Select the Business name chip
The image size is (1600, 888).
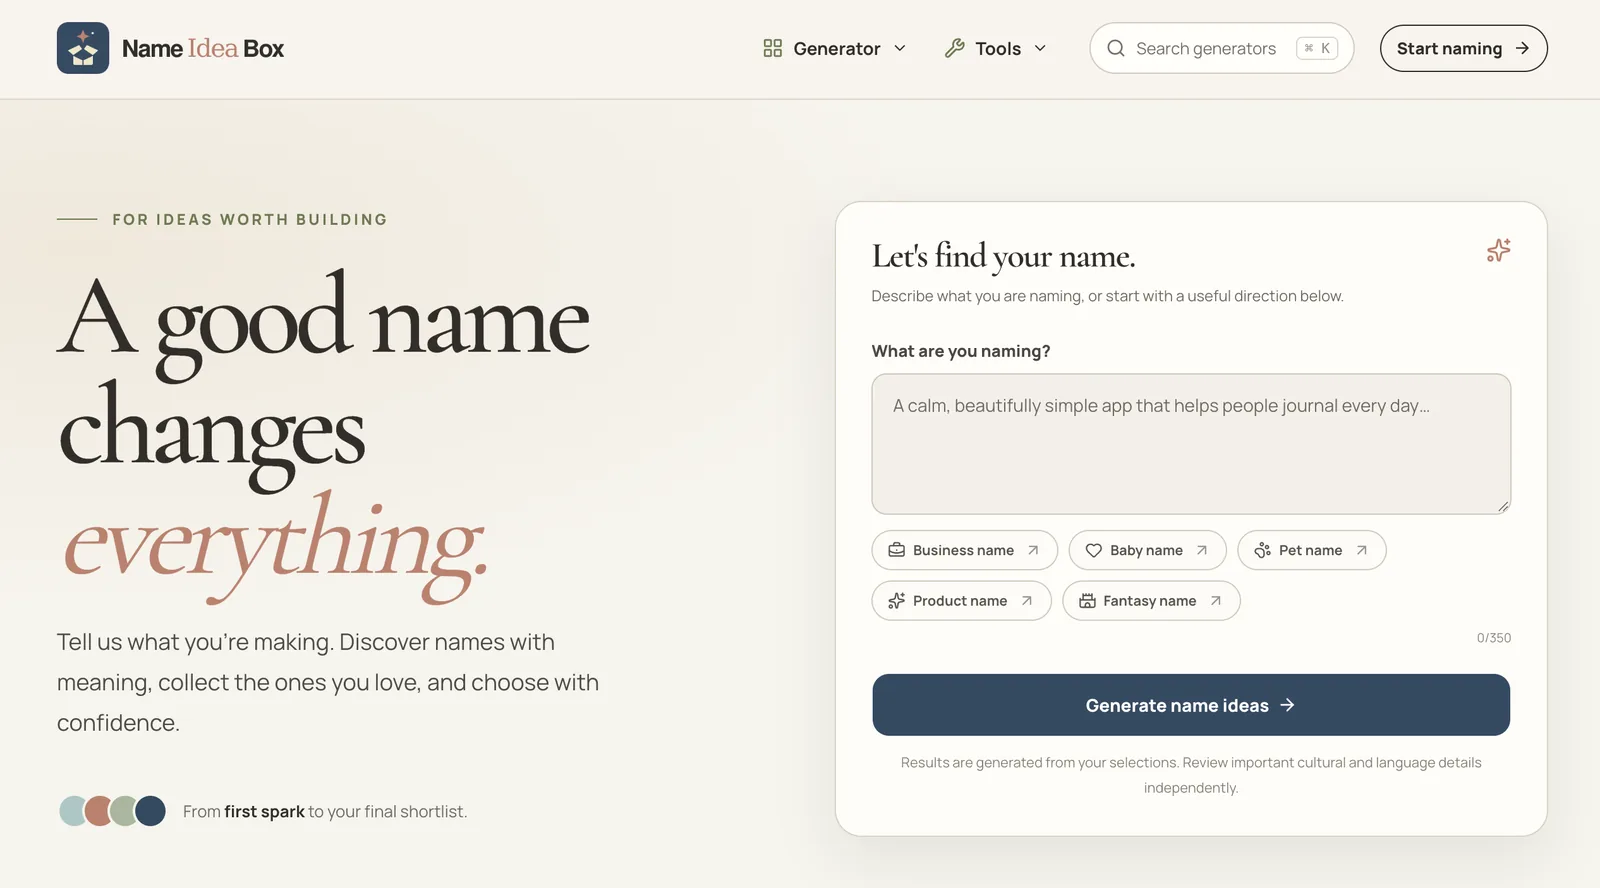(964, 550)
